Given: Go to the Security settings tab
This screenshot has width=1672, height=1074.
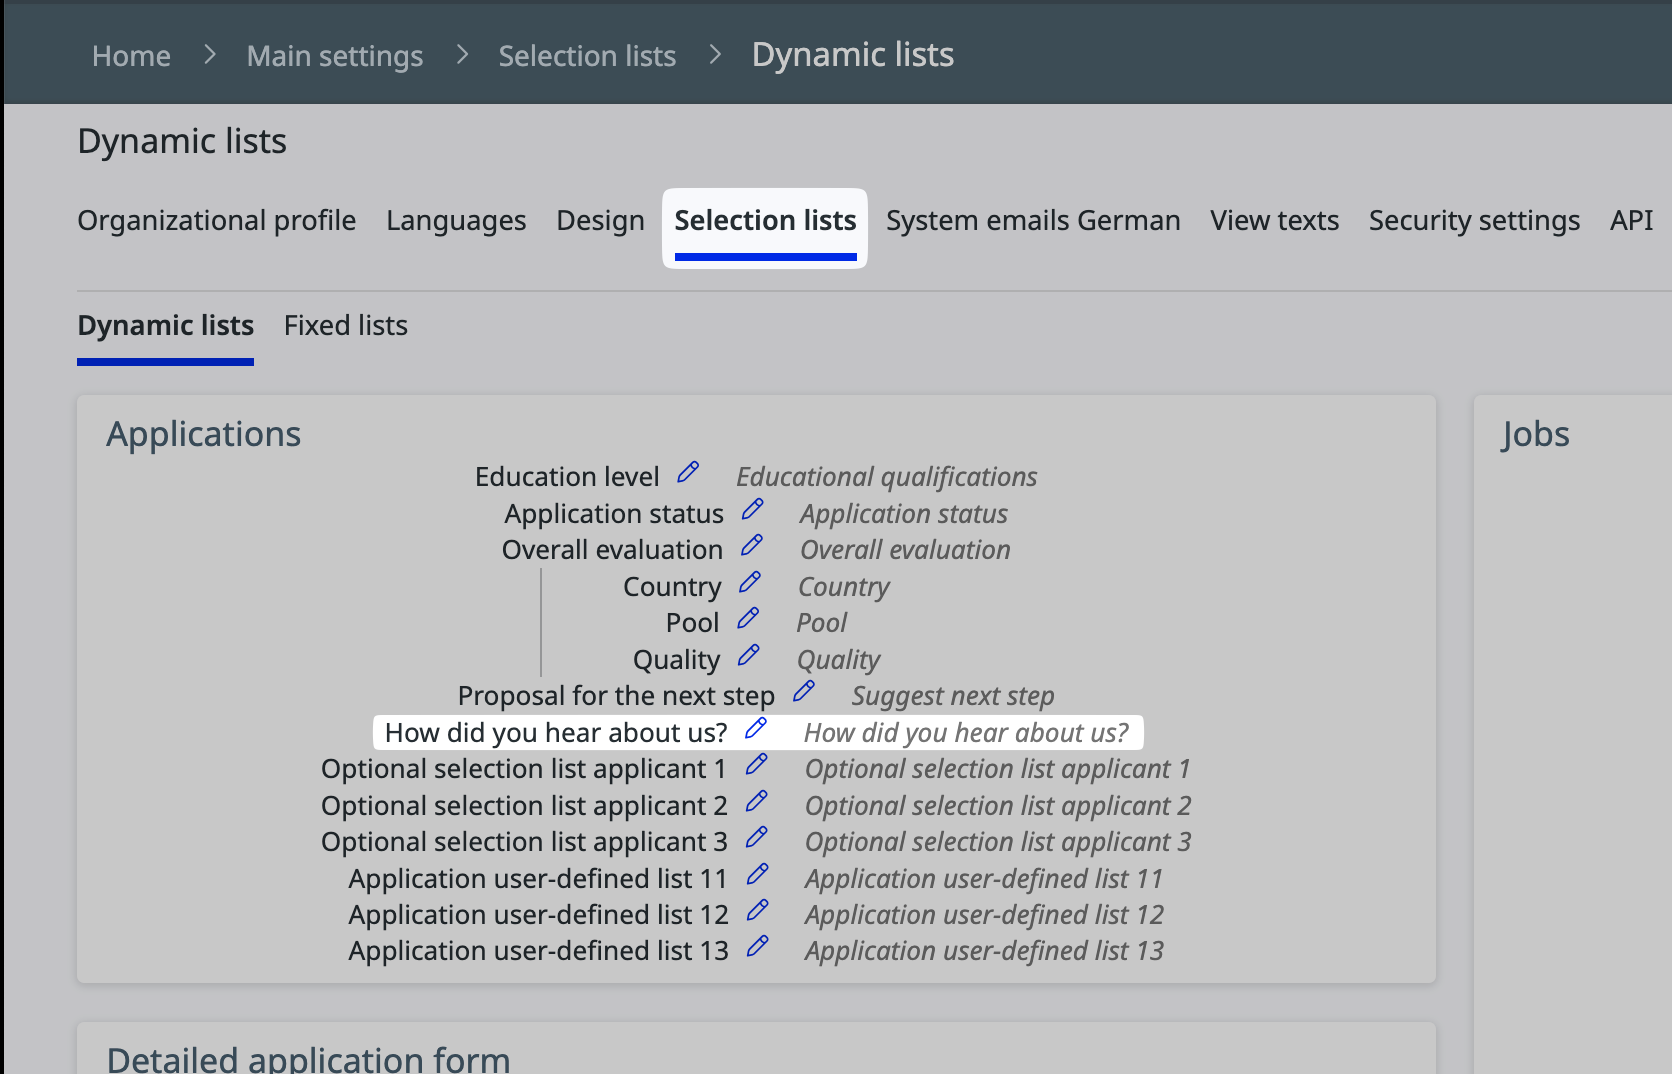Looking at the screenshot, I should pos(1474,221).
